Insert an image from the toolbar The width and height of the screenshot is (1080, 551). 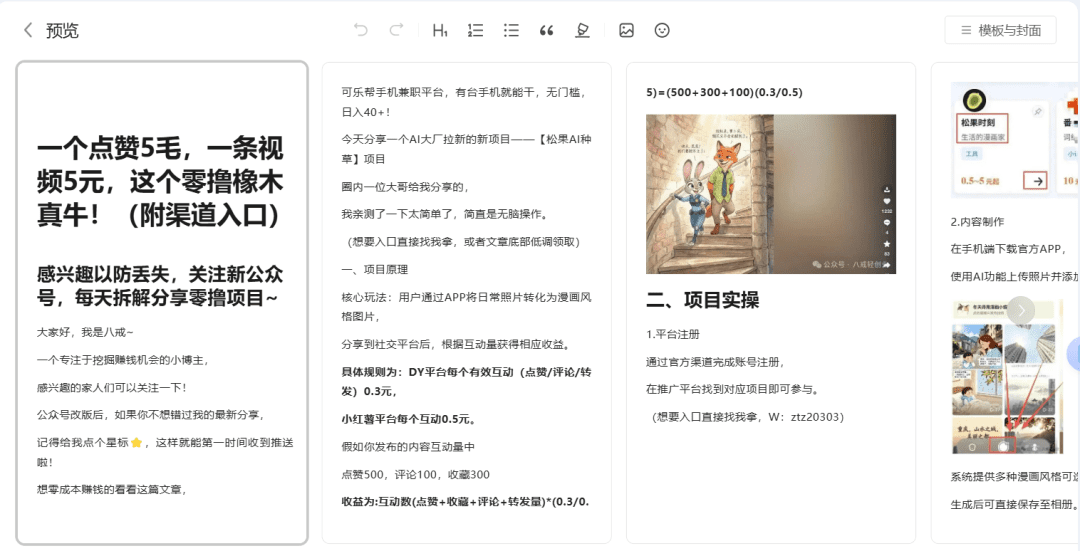(626, 30)
